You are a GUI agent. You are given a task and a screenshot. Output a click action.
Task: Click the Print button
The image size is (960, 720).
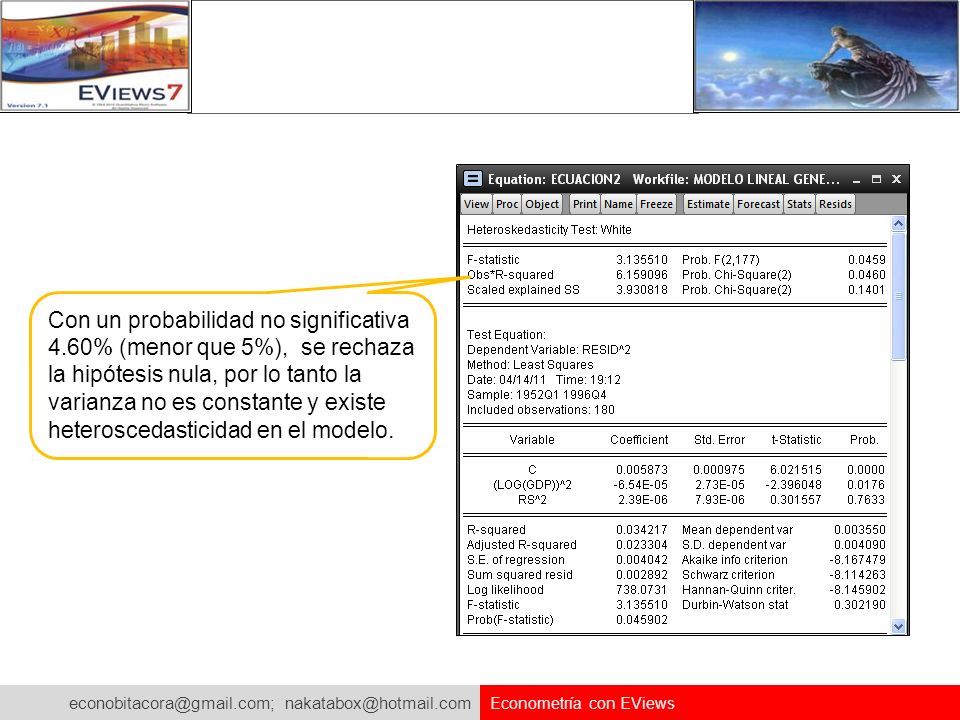(585, 204)
